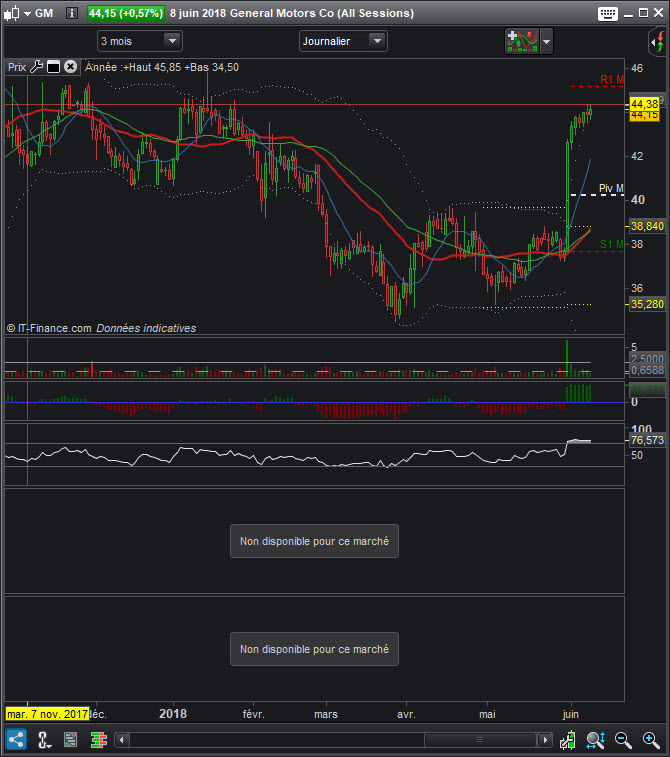Click the green 44,15 (+0,57%) price badge
670x757 pixels.
tap(126, 13)
